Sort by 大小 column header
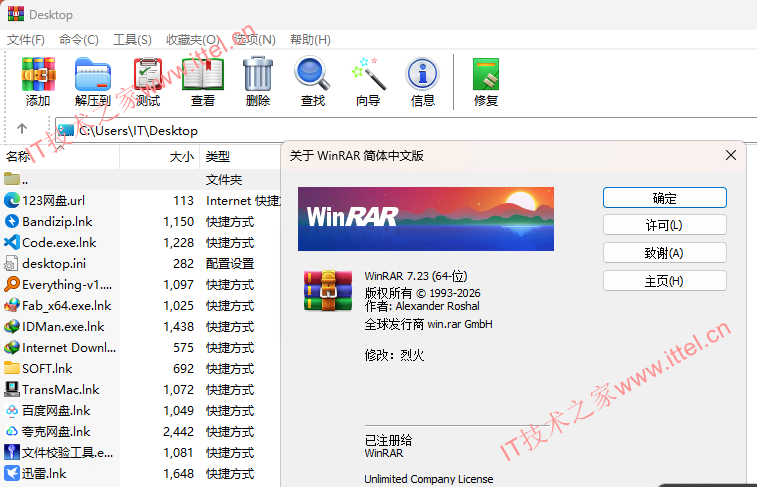 coord(160,156)
